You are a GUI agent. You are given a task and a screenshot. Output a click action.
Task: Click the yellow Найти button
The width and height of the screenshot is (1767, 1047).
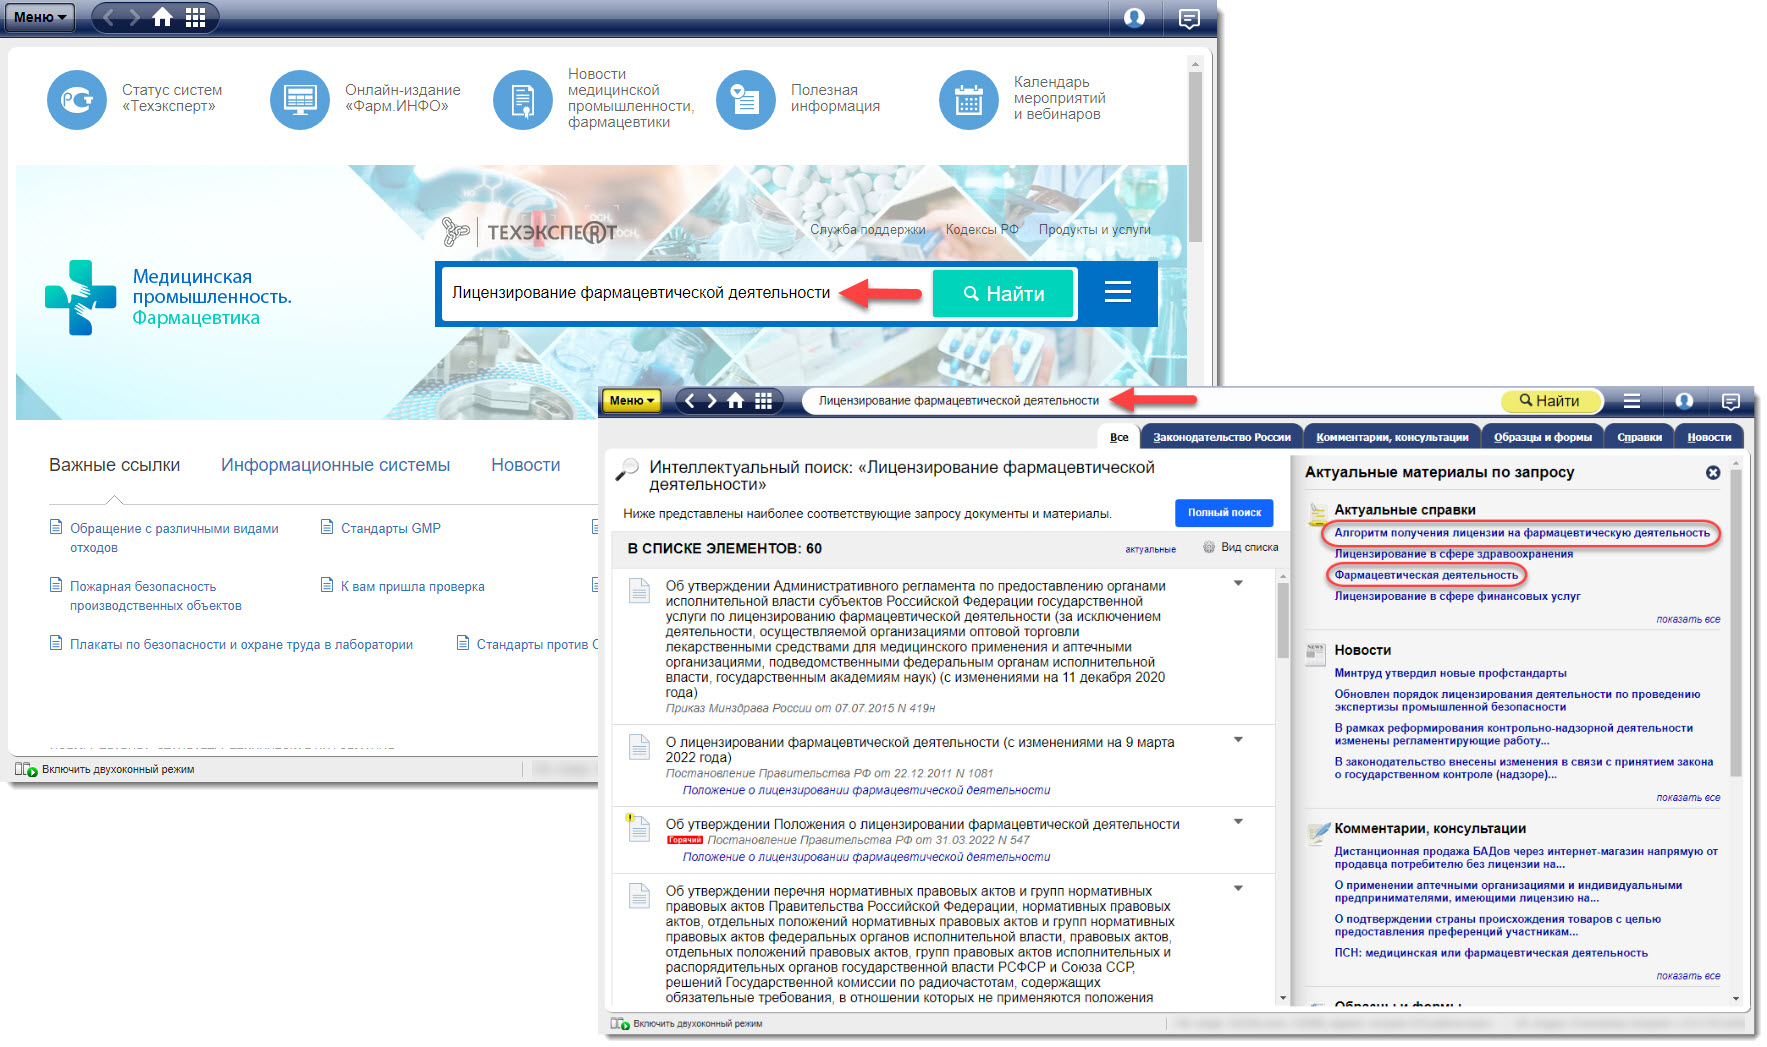[x=1550, y=401]
